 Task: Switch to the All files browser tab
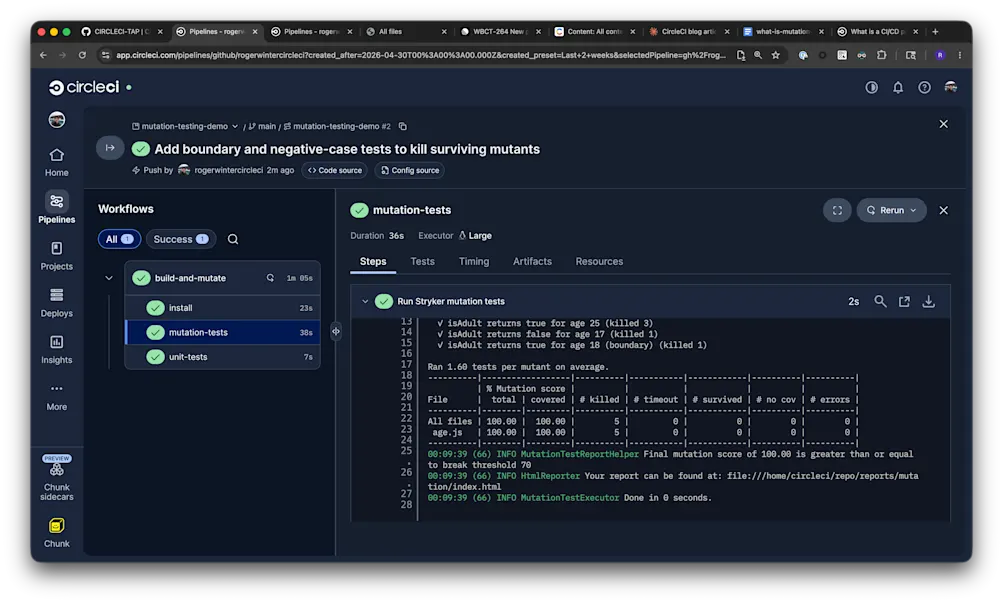pyautogui.click(x=406, y=31)
